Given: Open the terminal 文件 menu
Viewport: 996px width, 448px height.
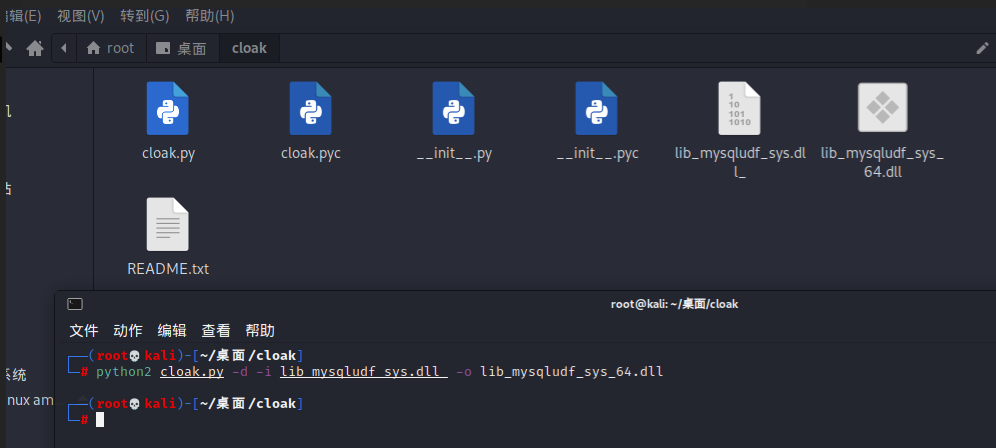Looking at the screenshot, I should (84, 330).
